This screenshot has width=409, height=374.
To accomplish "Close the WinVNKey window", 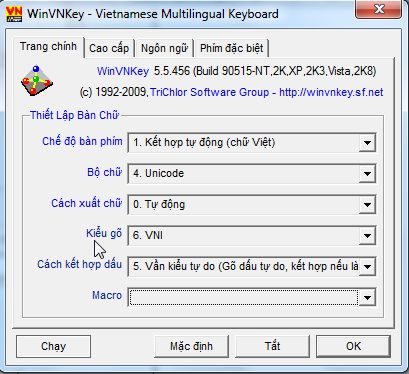I will point(379,9).
